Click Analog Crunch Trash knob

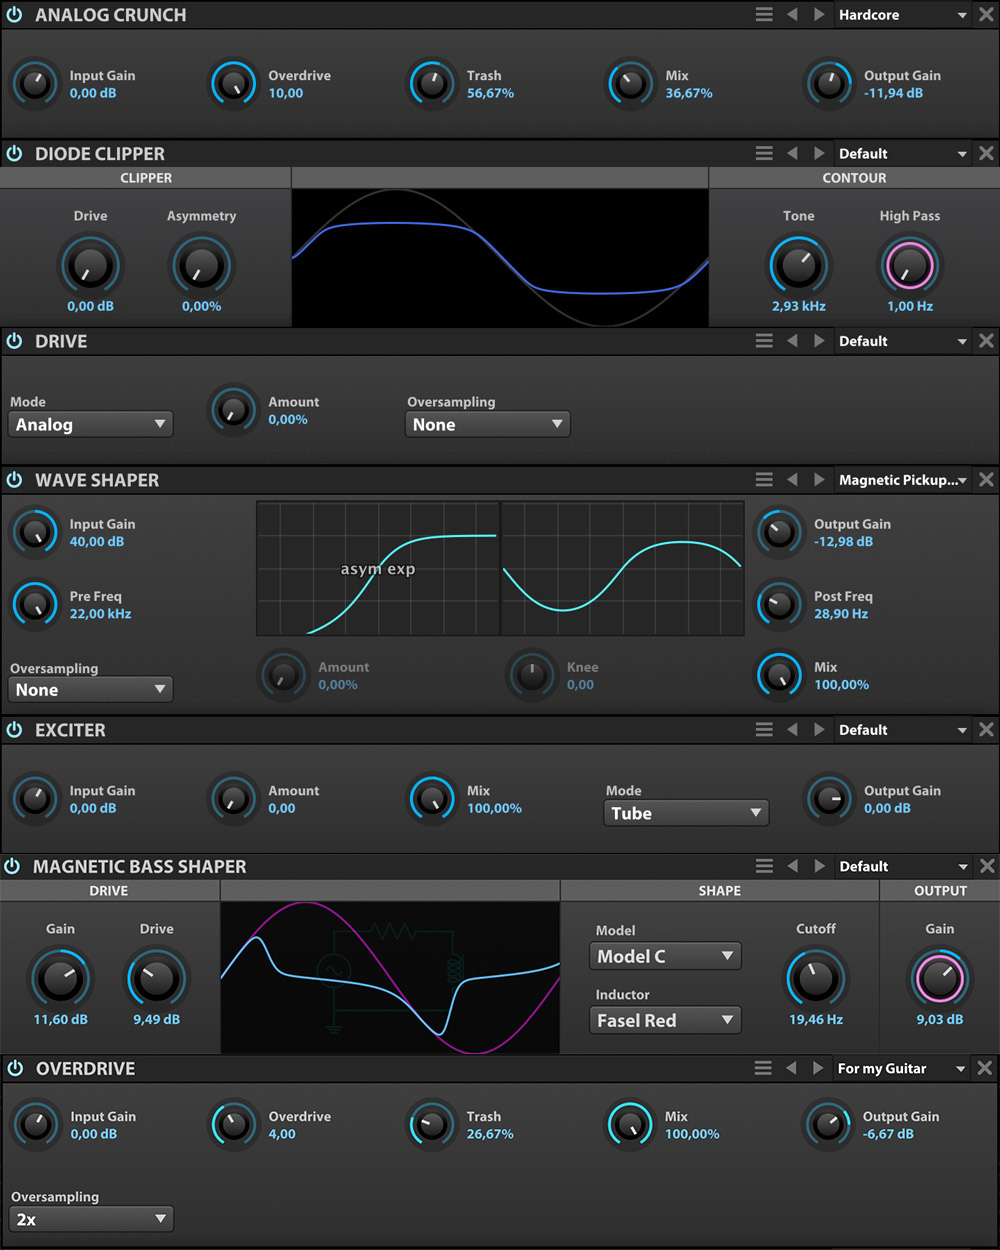[432, 84]
